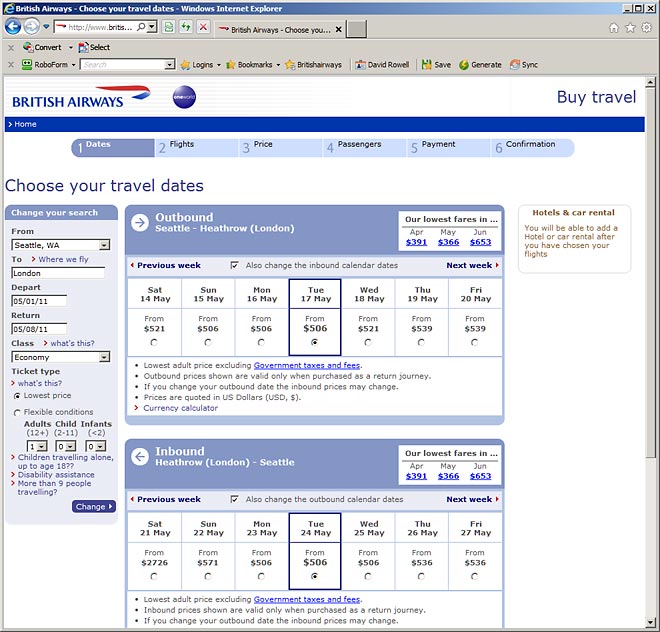Screen dimensions: 660x632
Task: Open Outbound lowest April fare $391
Action: (x=416, y=242)
